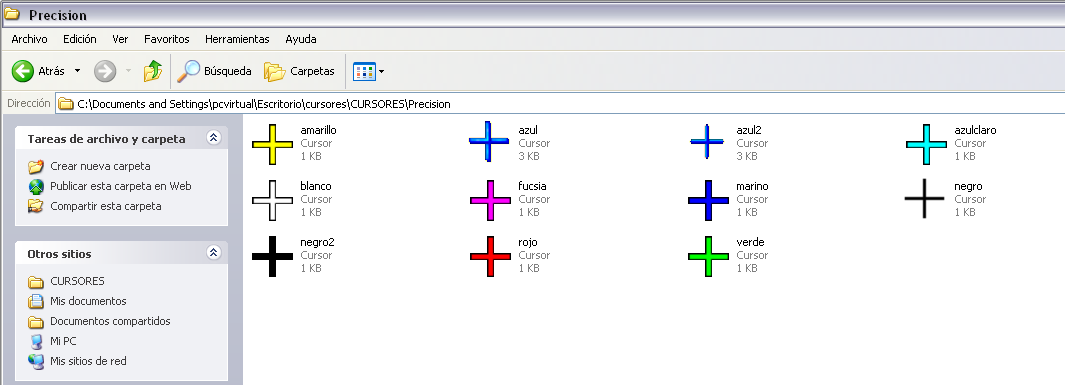Screen dimensions: 1065x385
Task: Open the Favoritos menu
Action: pos(166,39)
